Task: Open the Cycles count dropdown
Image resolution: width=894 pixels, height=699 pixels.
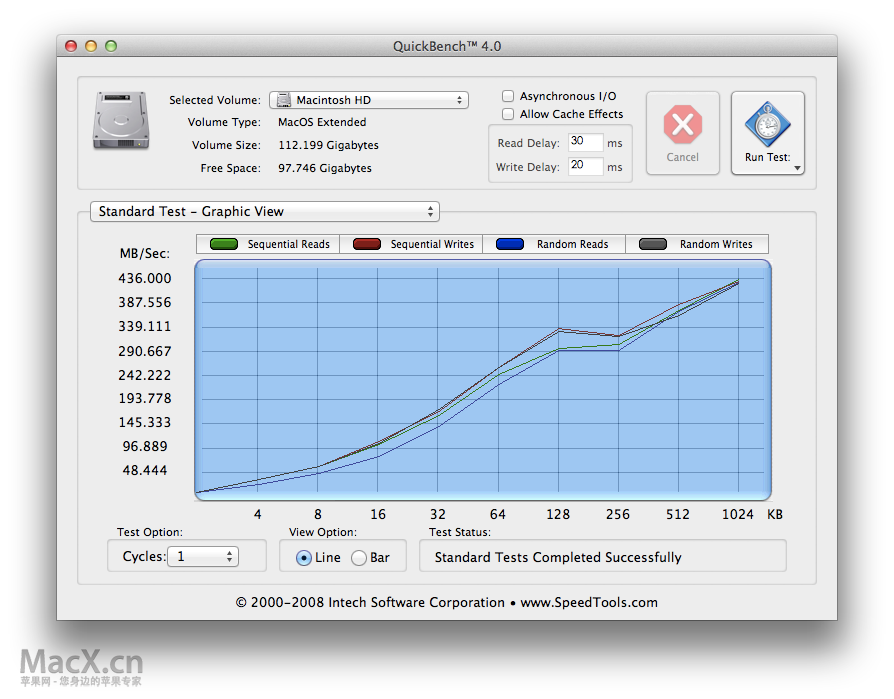Action: coord(203,556)
